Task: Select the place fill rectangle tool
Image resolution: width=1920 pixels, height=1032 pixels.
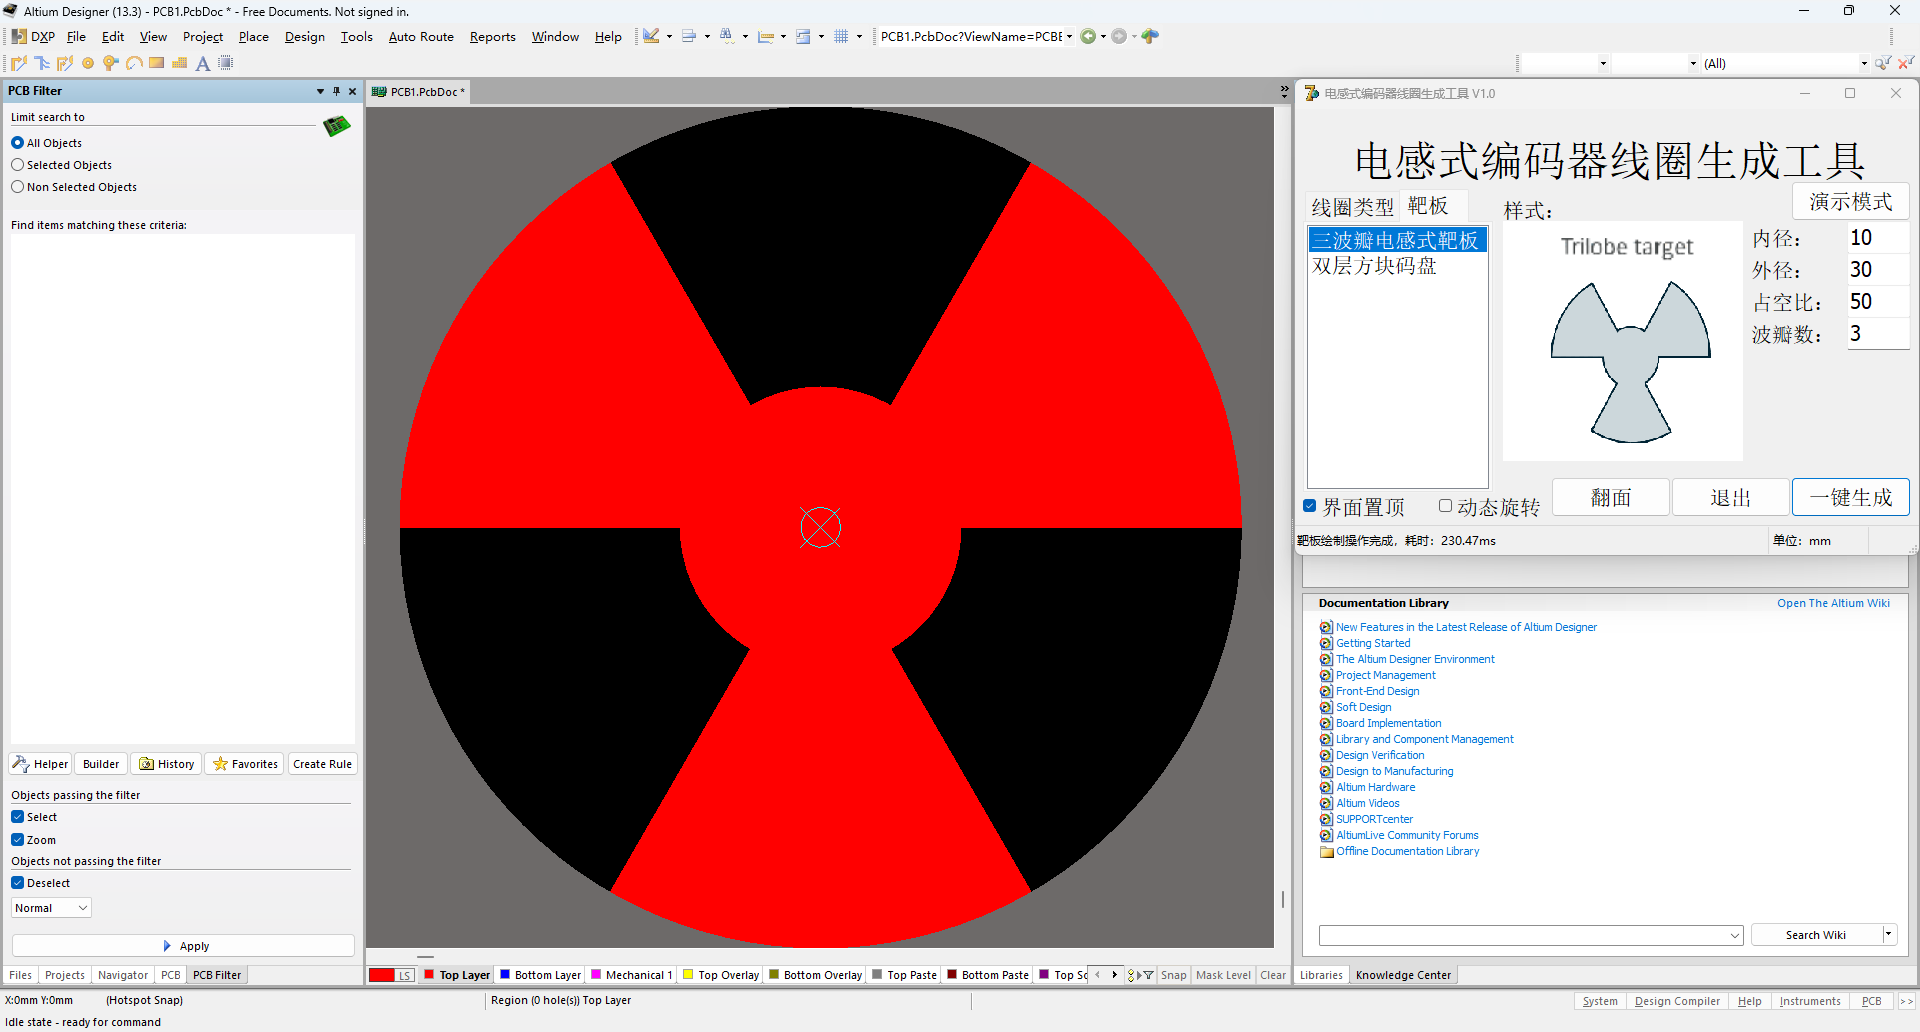Action: (157, 63)
